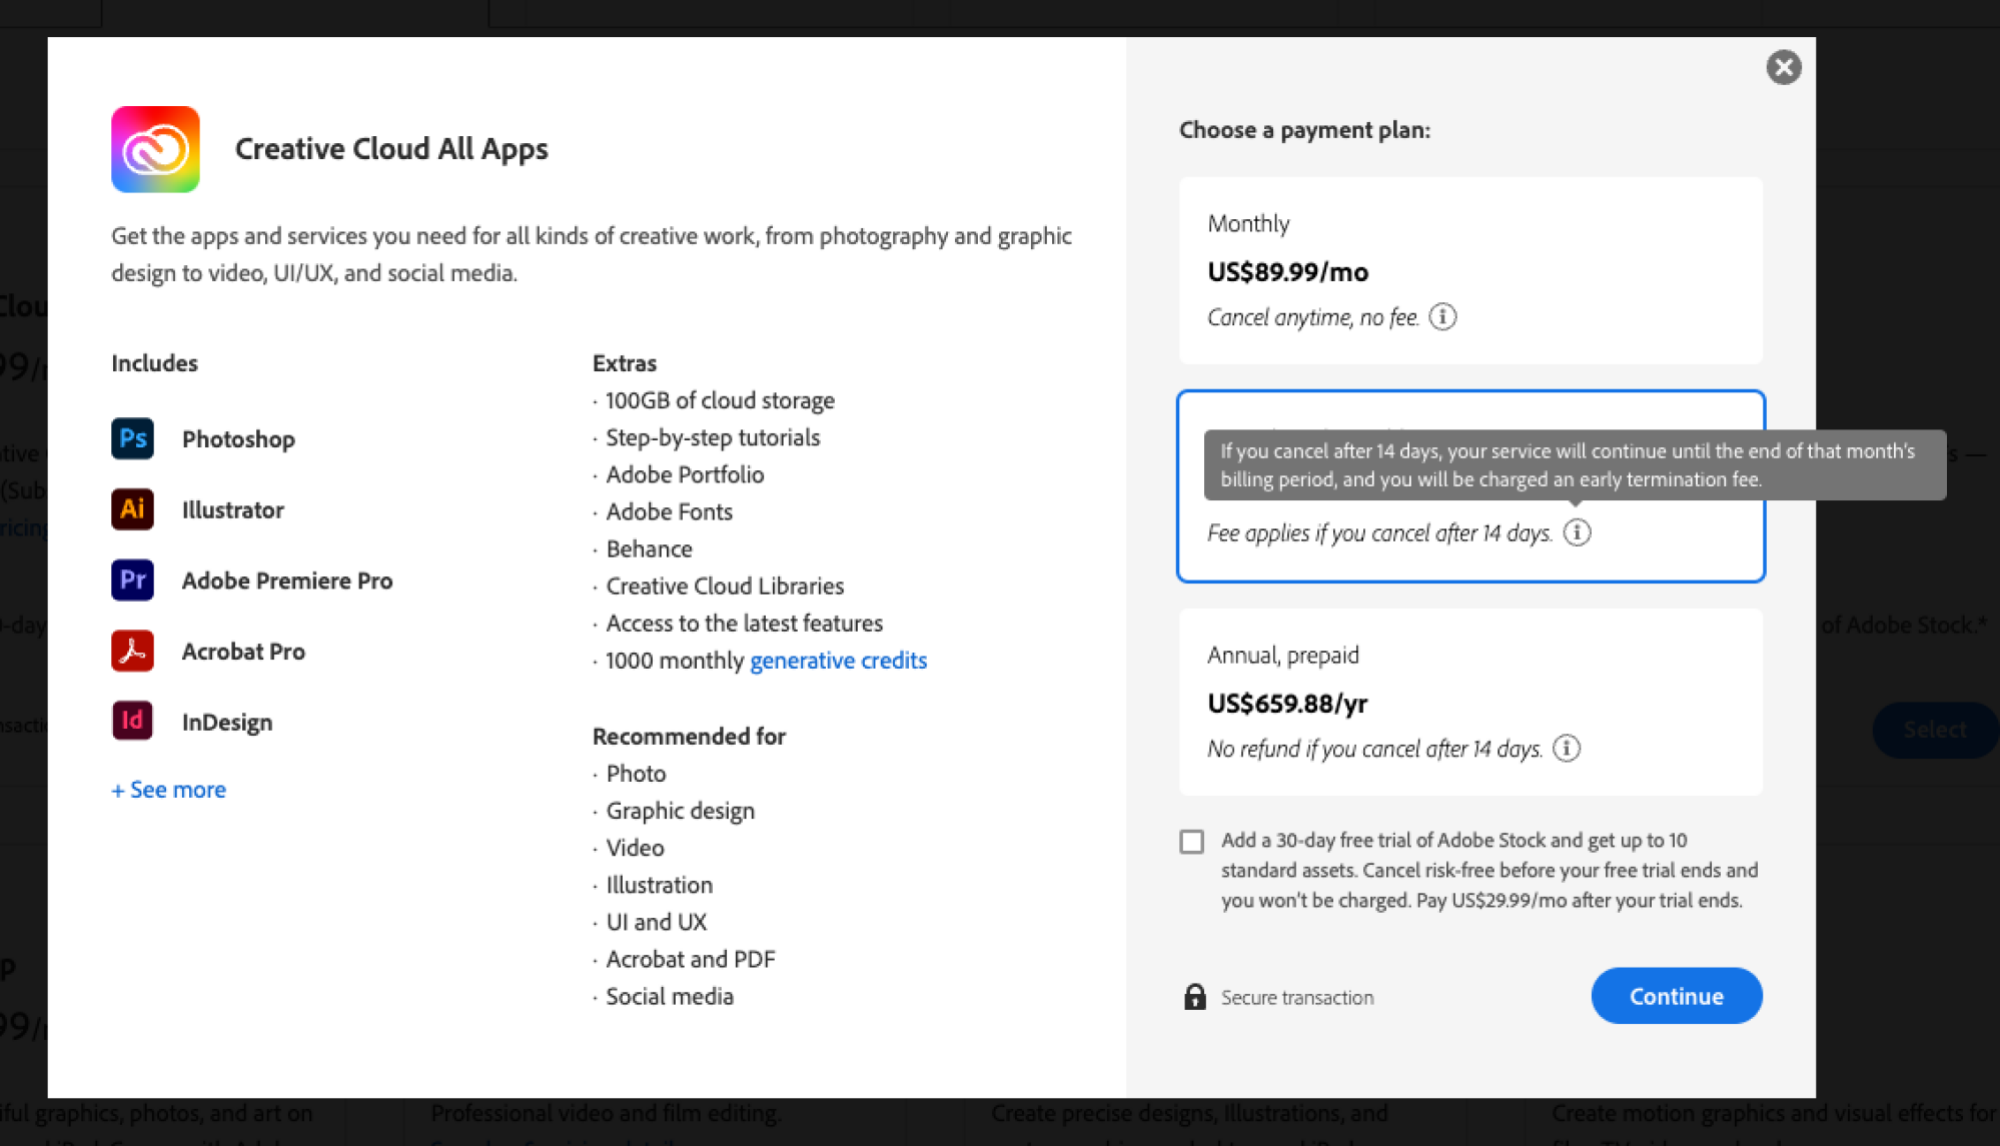Viewport: 2000px width, 1146px height.
Task: Click Illustration recommendation item
Action: pos(659,884)
